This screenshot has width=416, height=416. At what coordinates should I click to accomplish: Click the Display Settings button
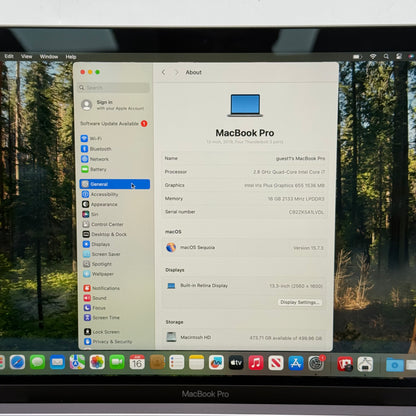tap(300, 302)
